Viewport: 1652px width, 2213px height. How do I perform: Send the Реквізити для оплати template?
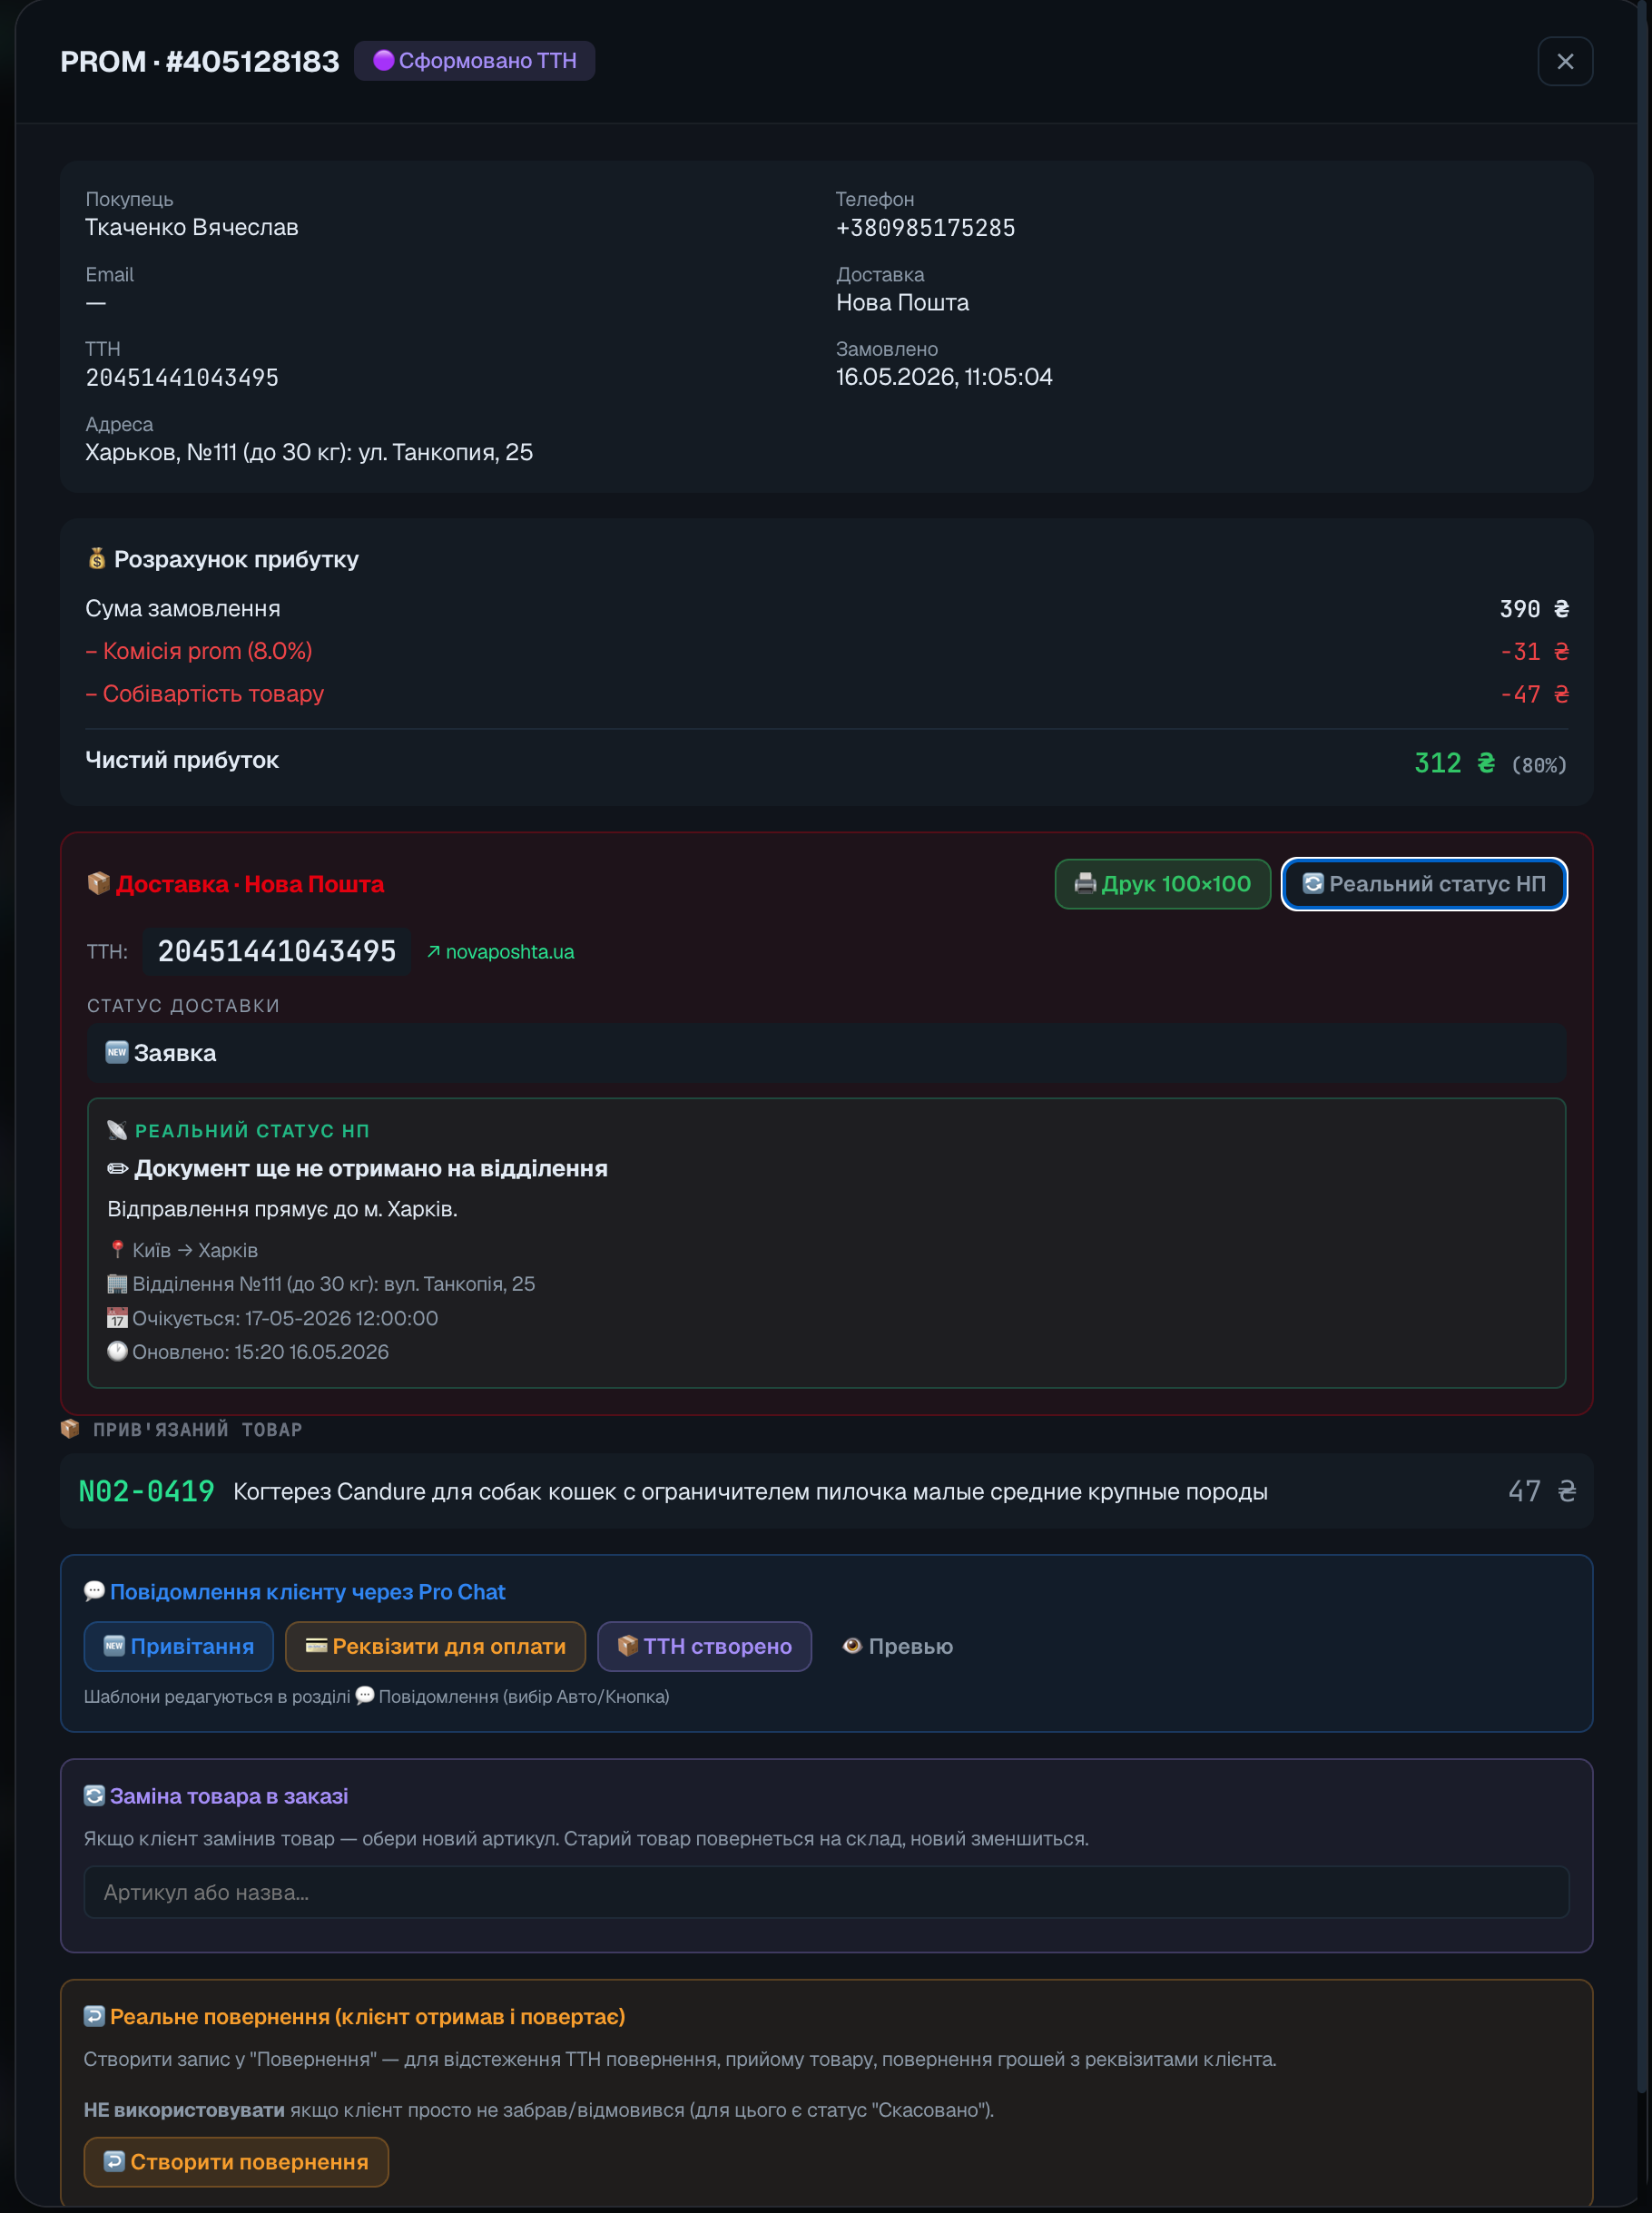pos(435,1645)
